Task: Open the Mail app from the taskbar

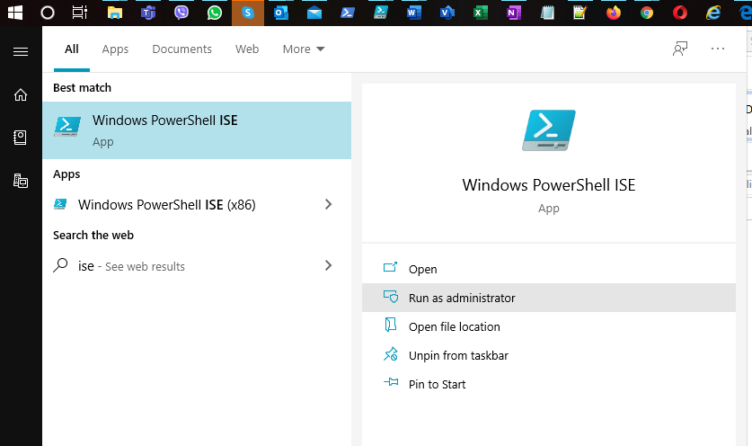Action: tap(314, 13)
